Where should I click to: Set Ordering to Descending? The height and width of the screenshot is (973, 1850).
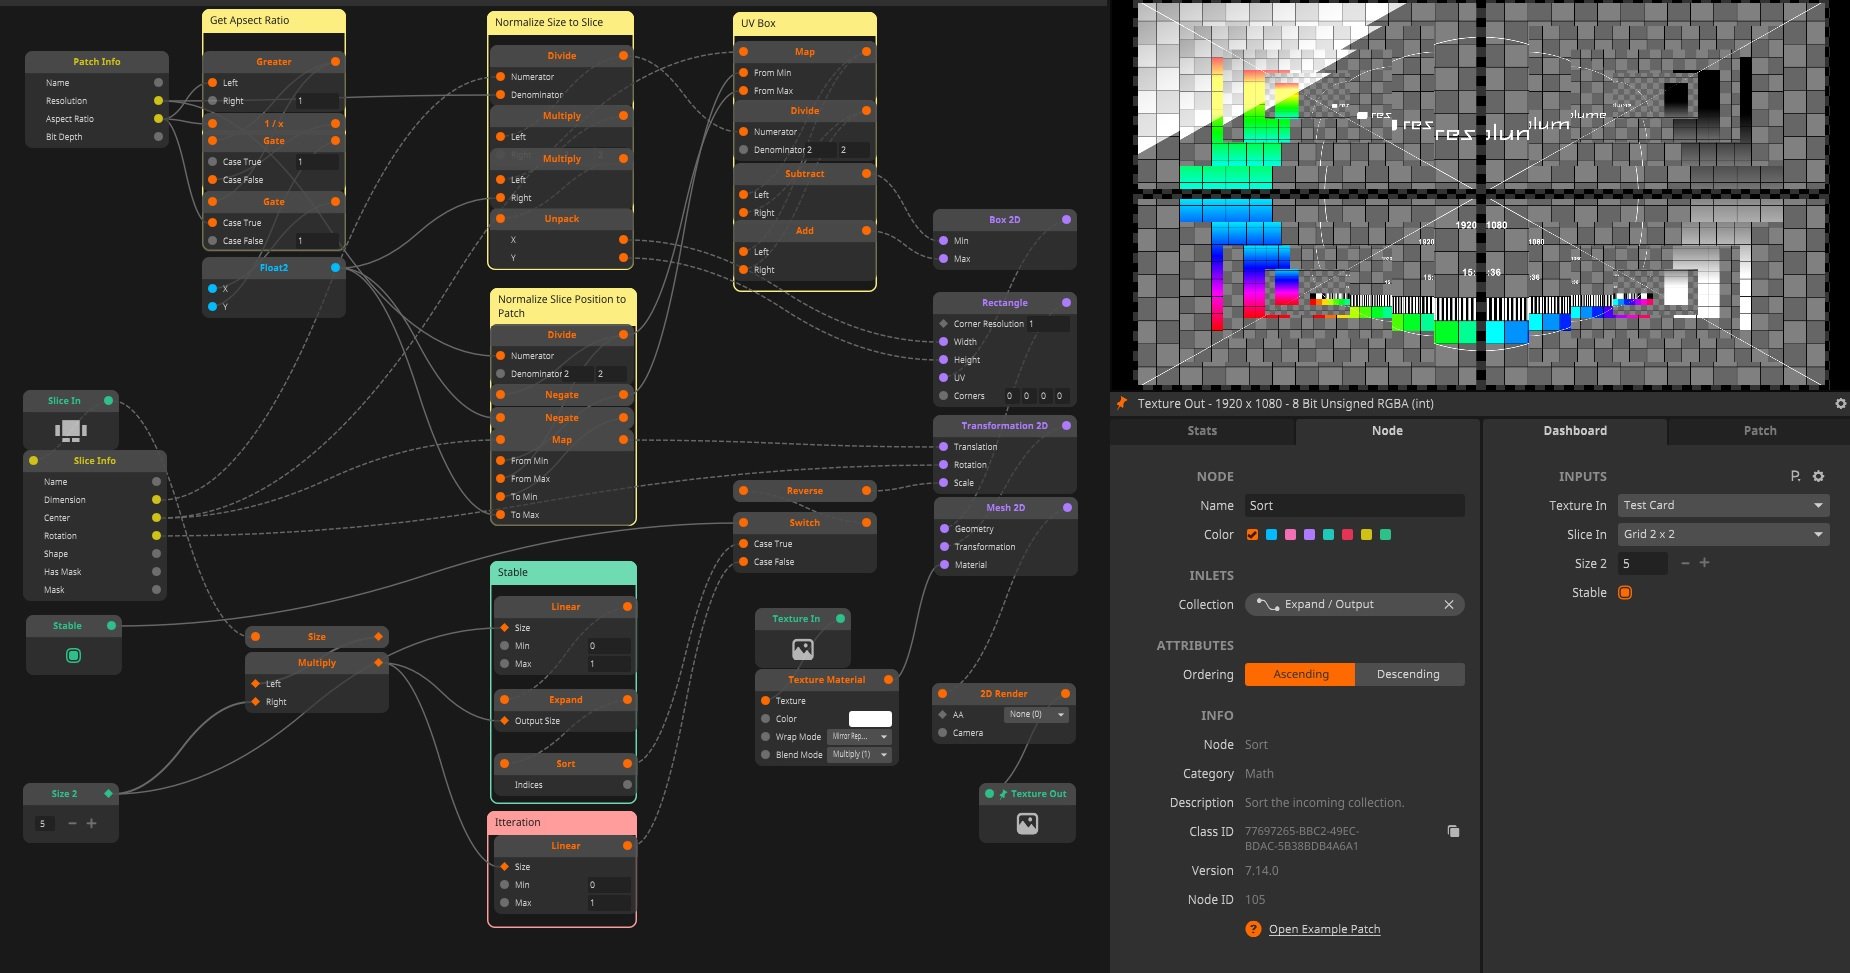tap(1408, 674)
